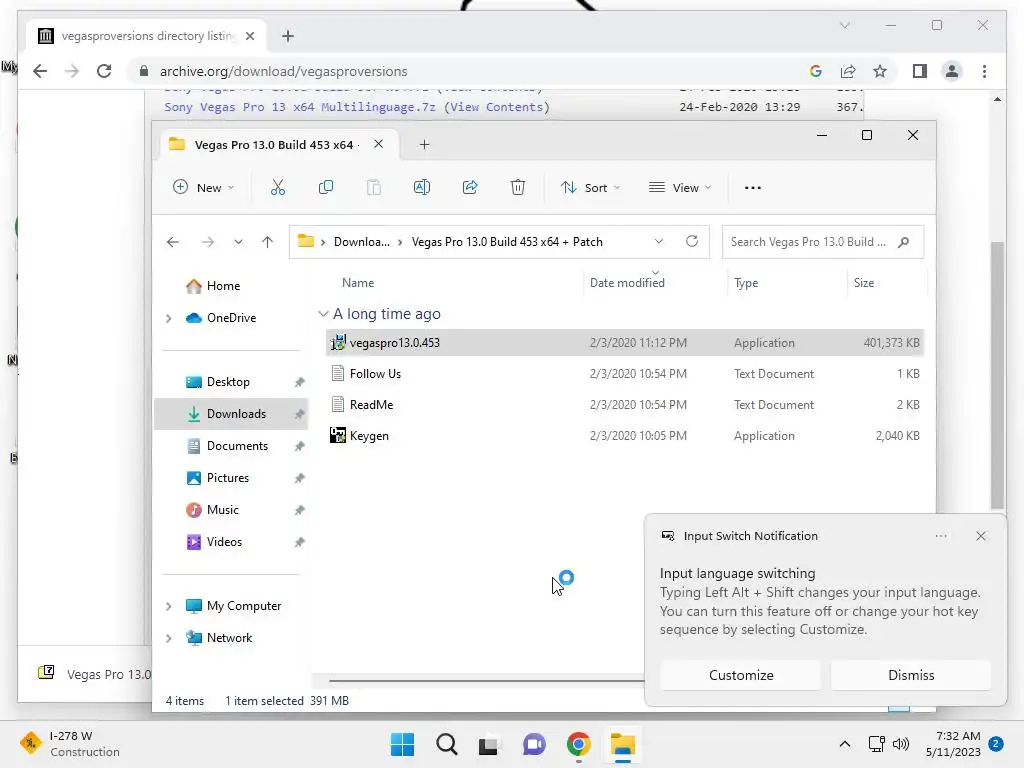Go back in File Explorer navigation

pos(172,242)
